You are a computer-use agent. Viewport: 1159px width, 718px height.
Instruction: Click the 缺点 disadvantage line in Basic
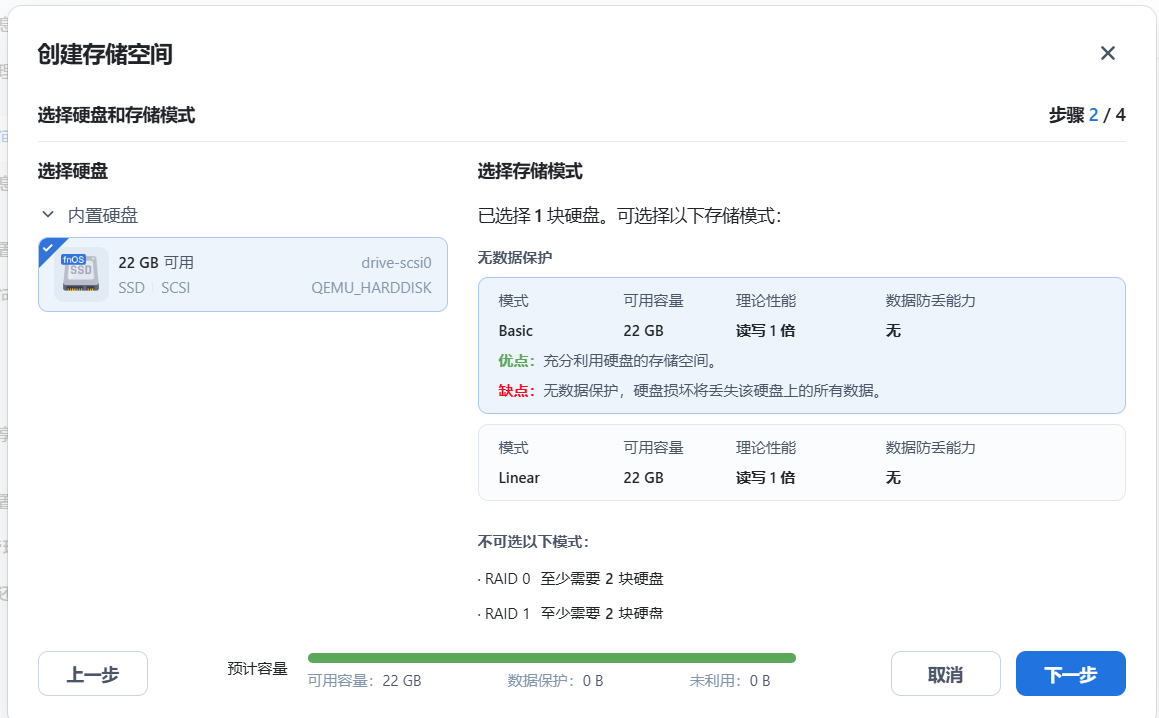[x=691, y=390]
